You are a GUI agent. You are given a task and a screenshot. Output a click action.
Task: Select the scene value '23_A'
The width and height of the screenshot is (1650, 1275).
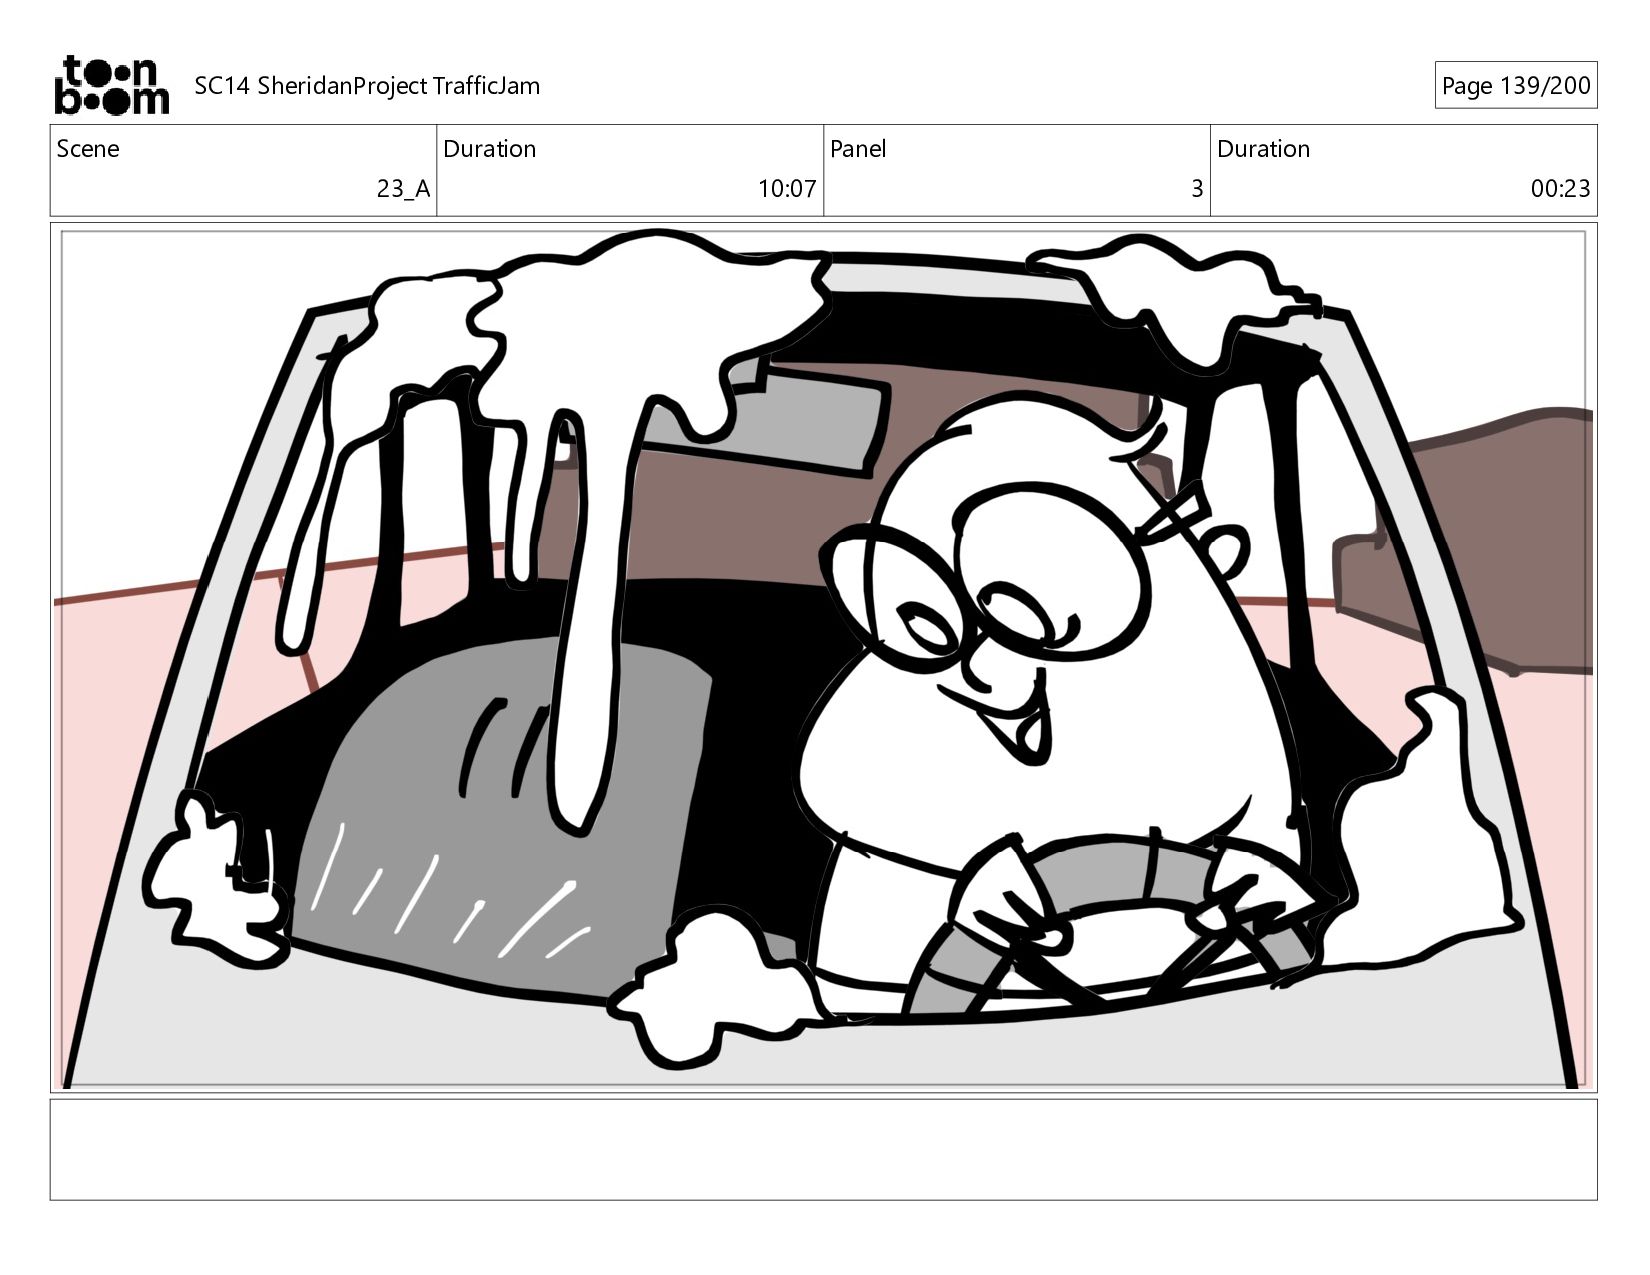tap(403, 189)
